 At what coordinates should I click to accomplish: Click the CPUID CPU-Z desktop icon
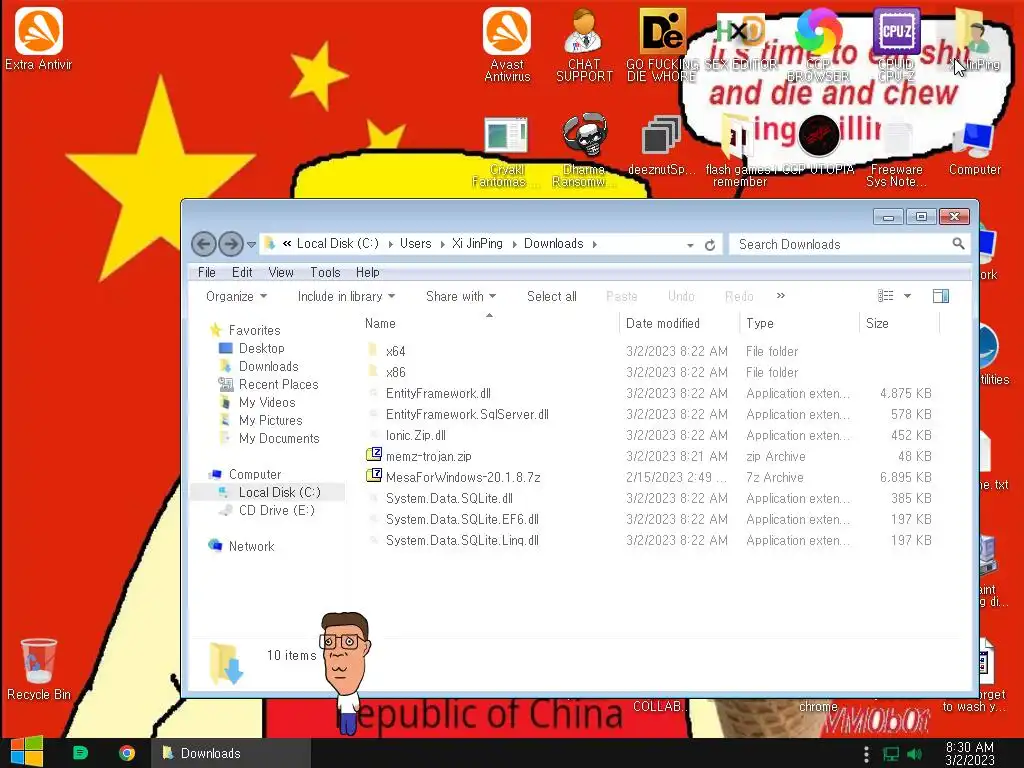pos(896,44)
